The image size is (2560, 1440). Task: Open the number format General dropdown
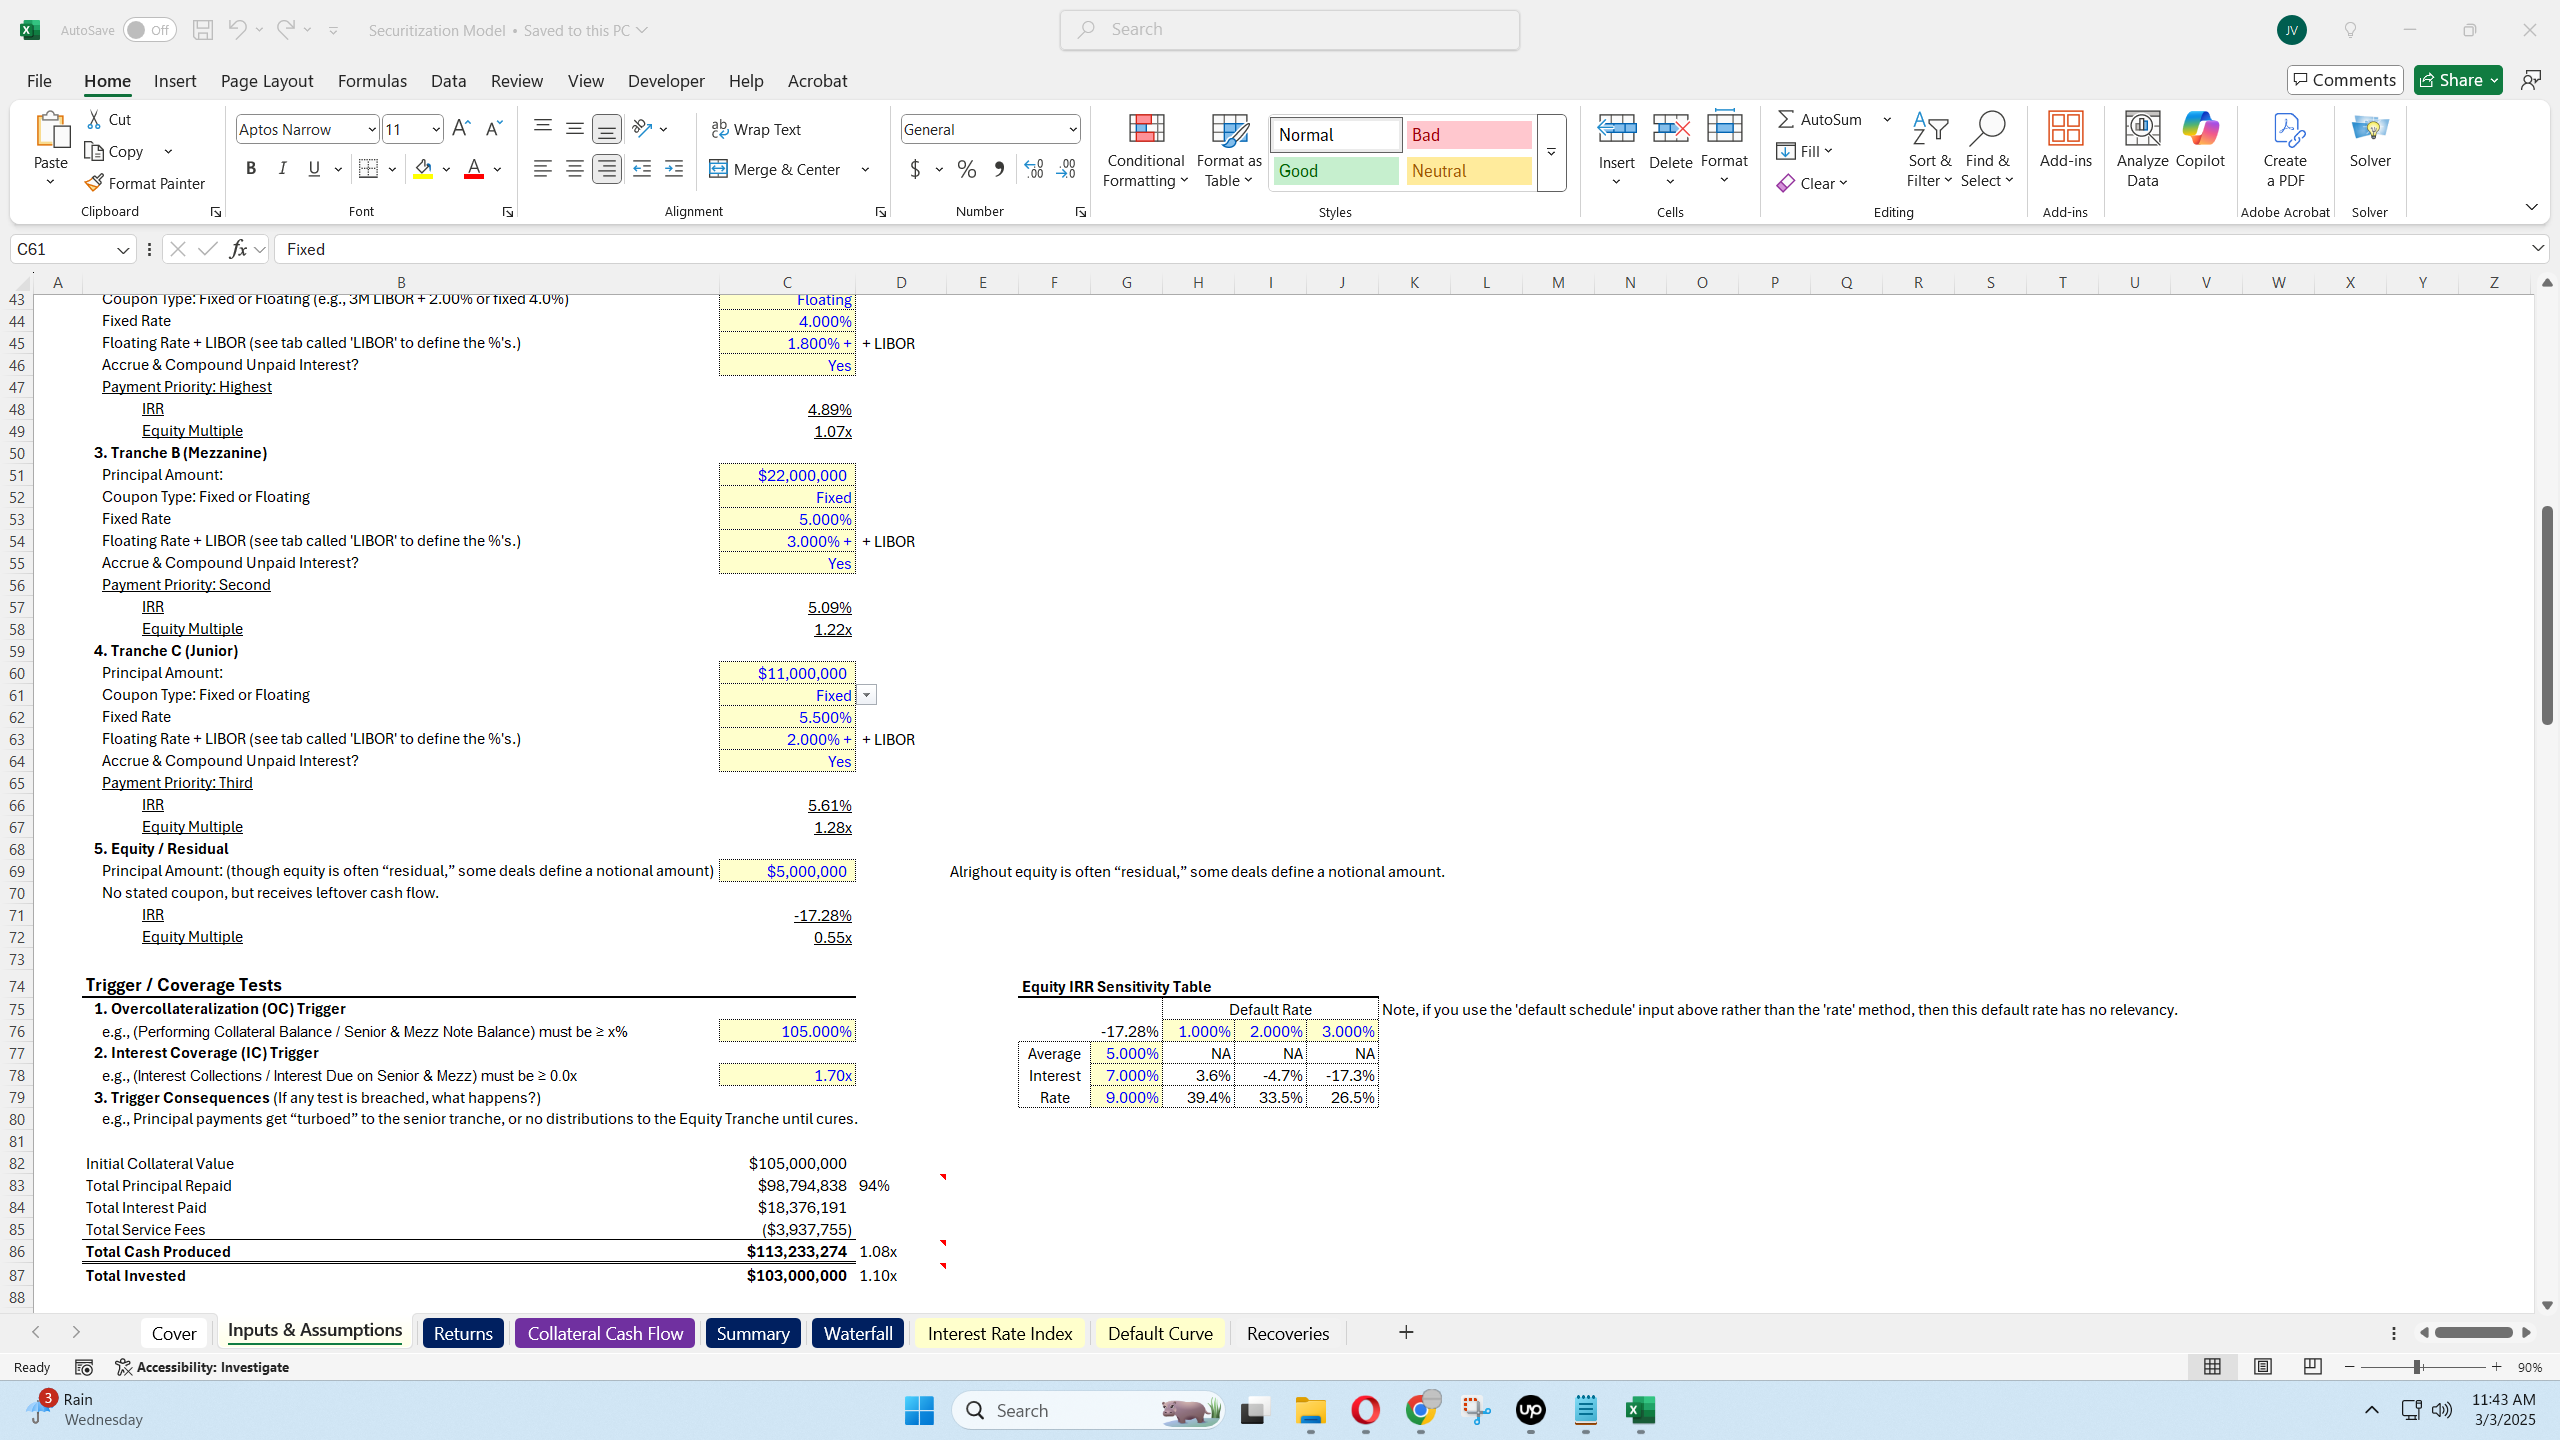coord(1073,129)
